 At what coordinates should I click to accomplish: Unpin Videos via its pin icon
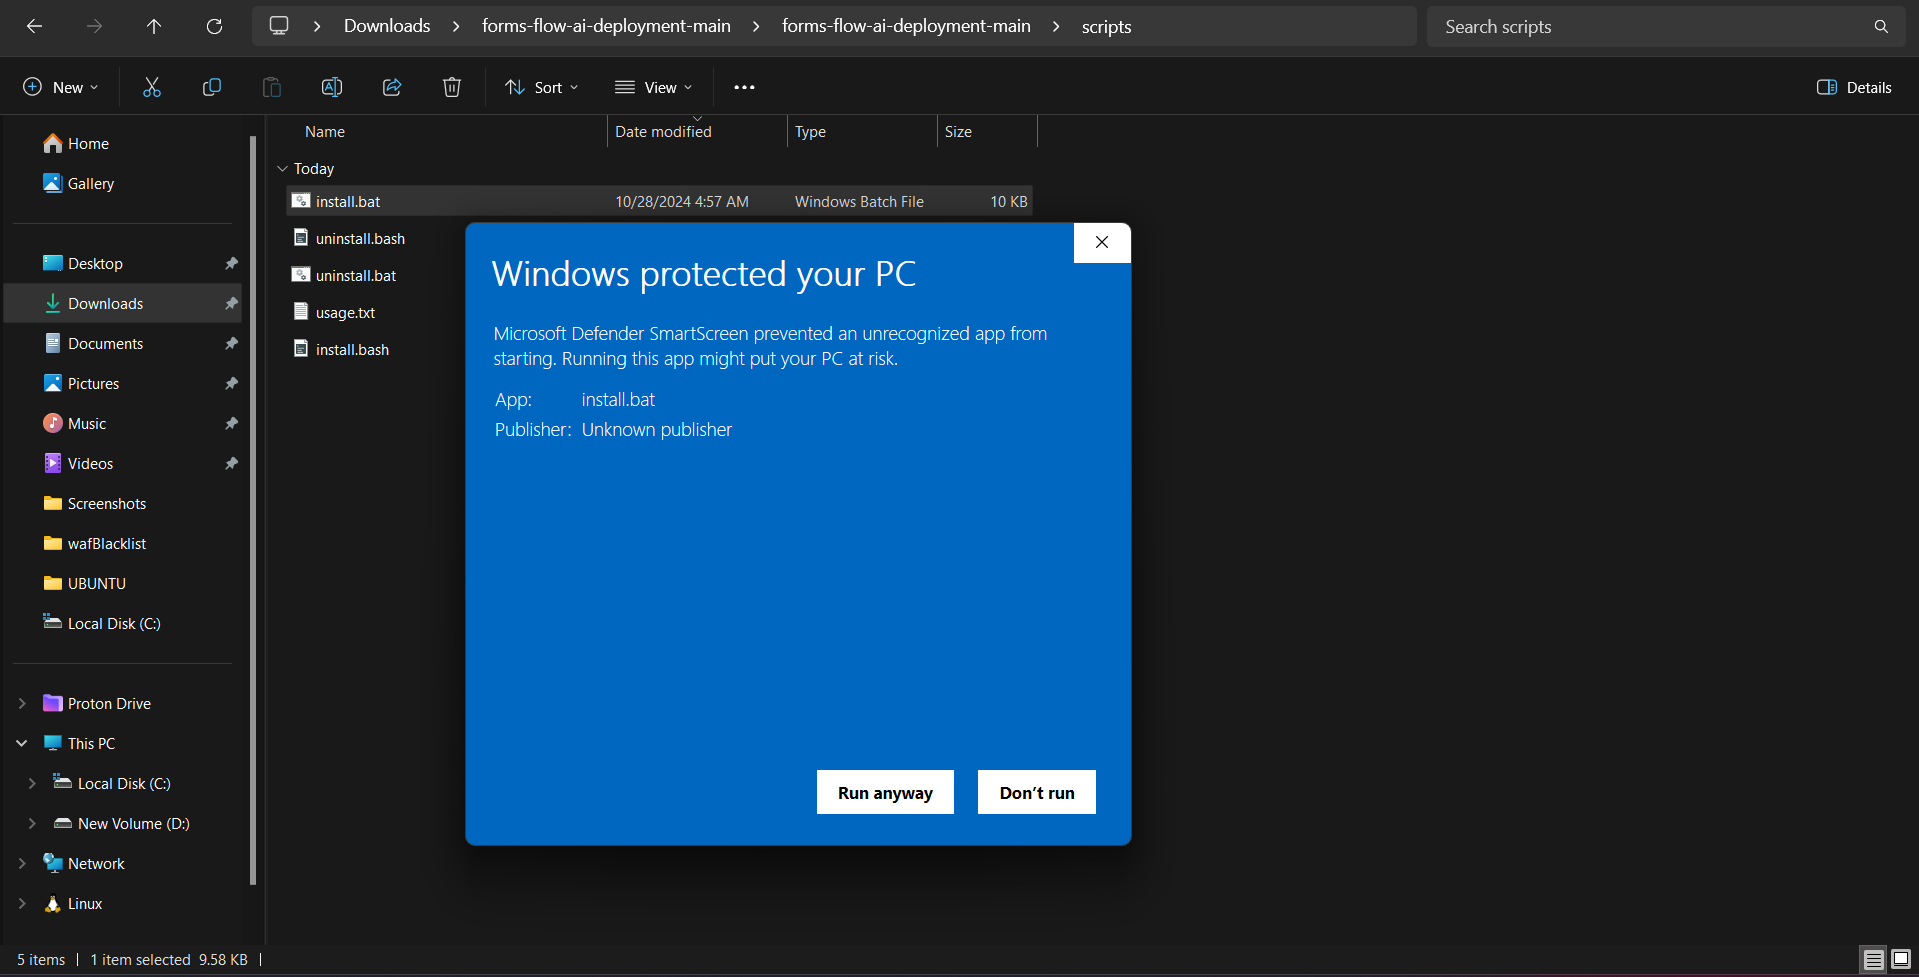(231, 464)
